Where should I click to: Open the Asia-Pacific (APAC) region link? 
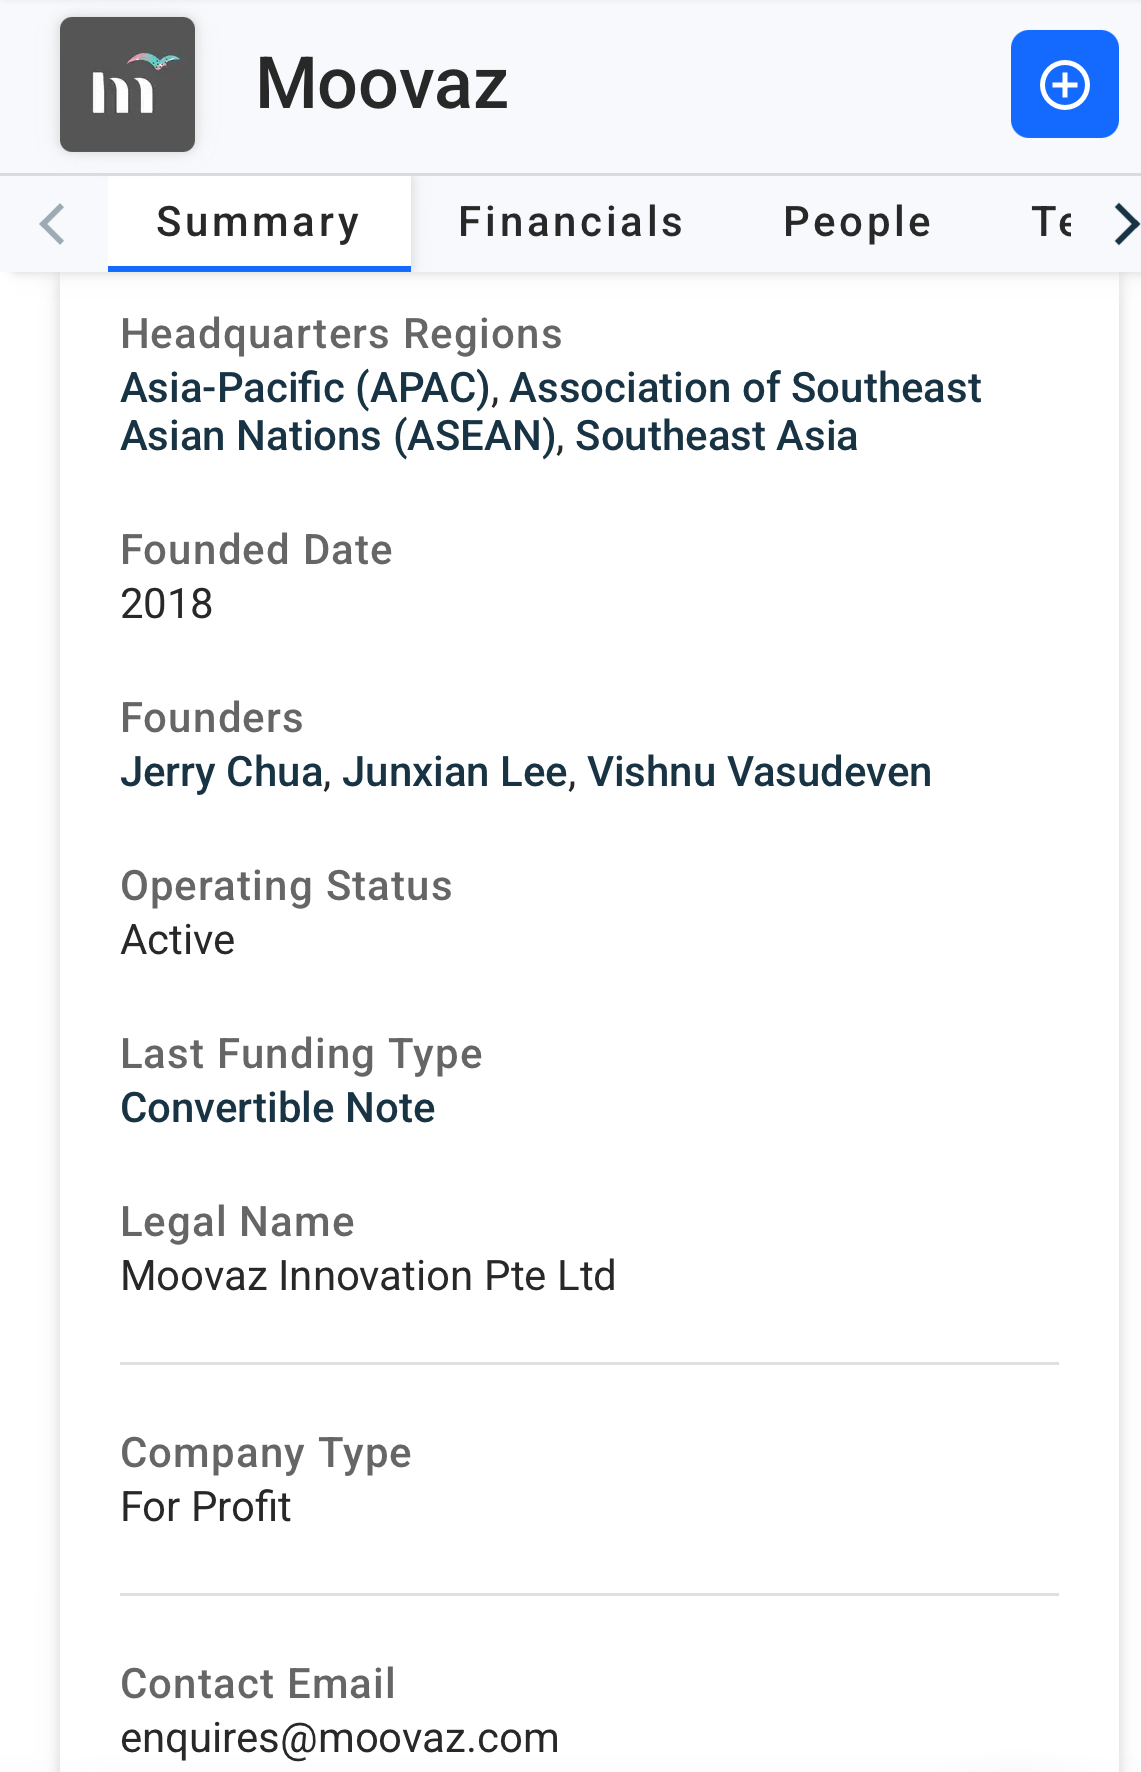pos(308,388)
